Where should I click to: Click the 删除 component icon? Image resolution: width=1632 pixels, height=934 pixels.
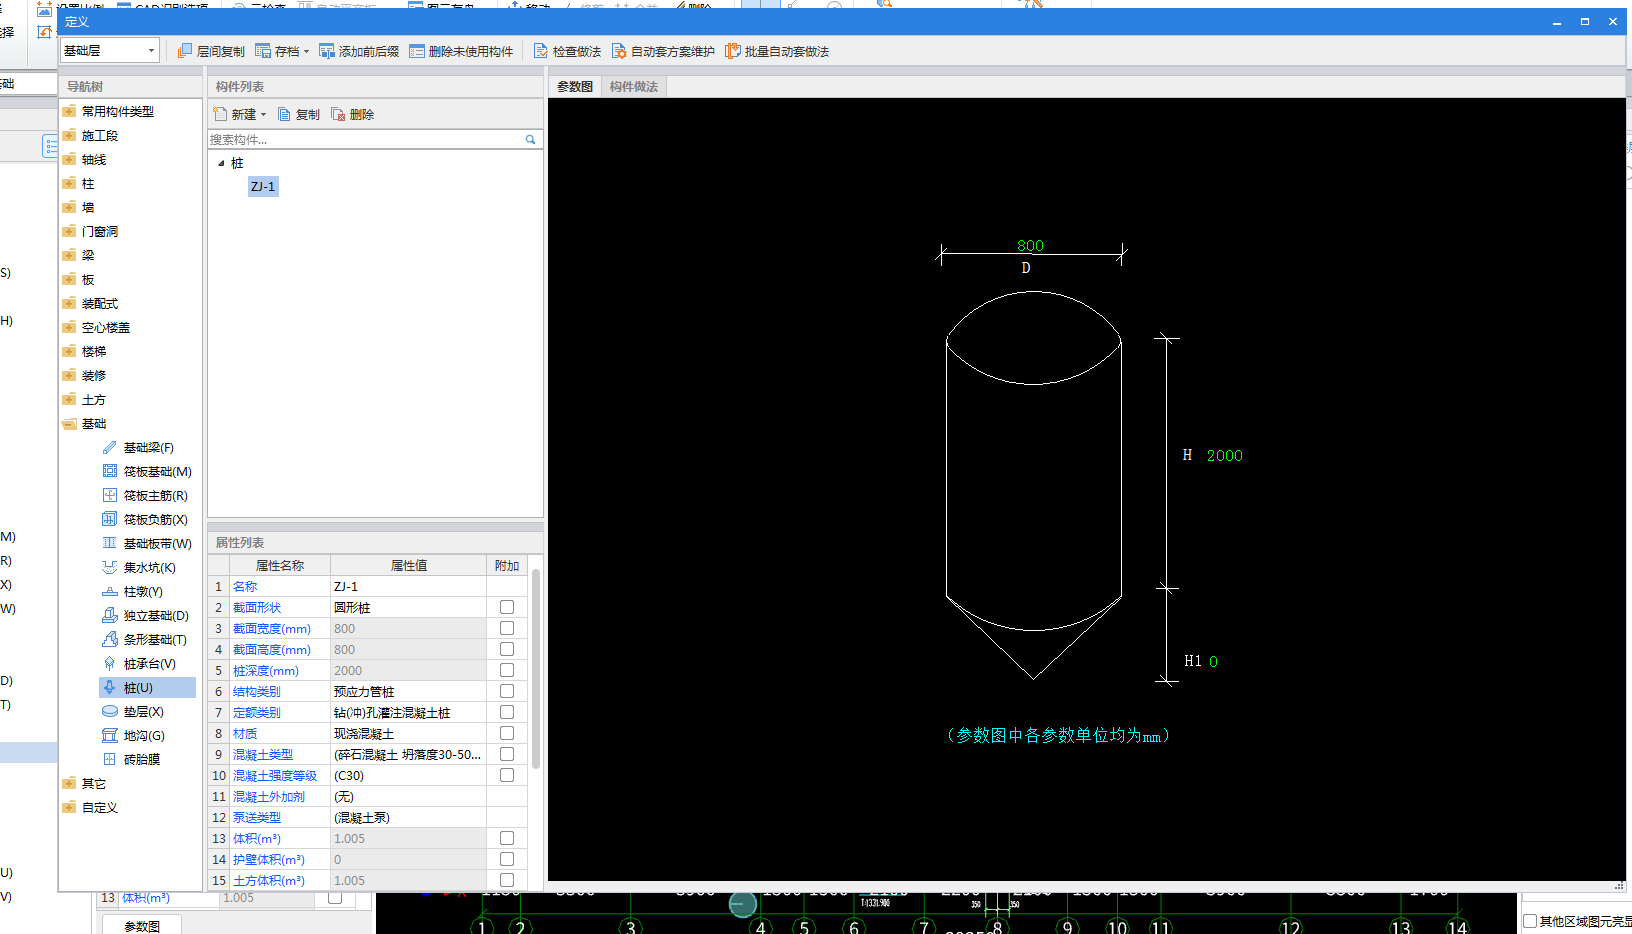(338, 114)
